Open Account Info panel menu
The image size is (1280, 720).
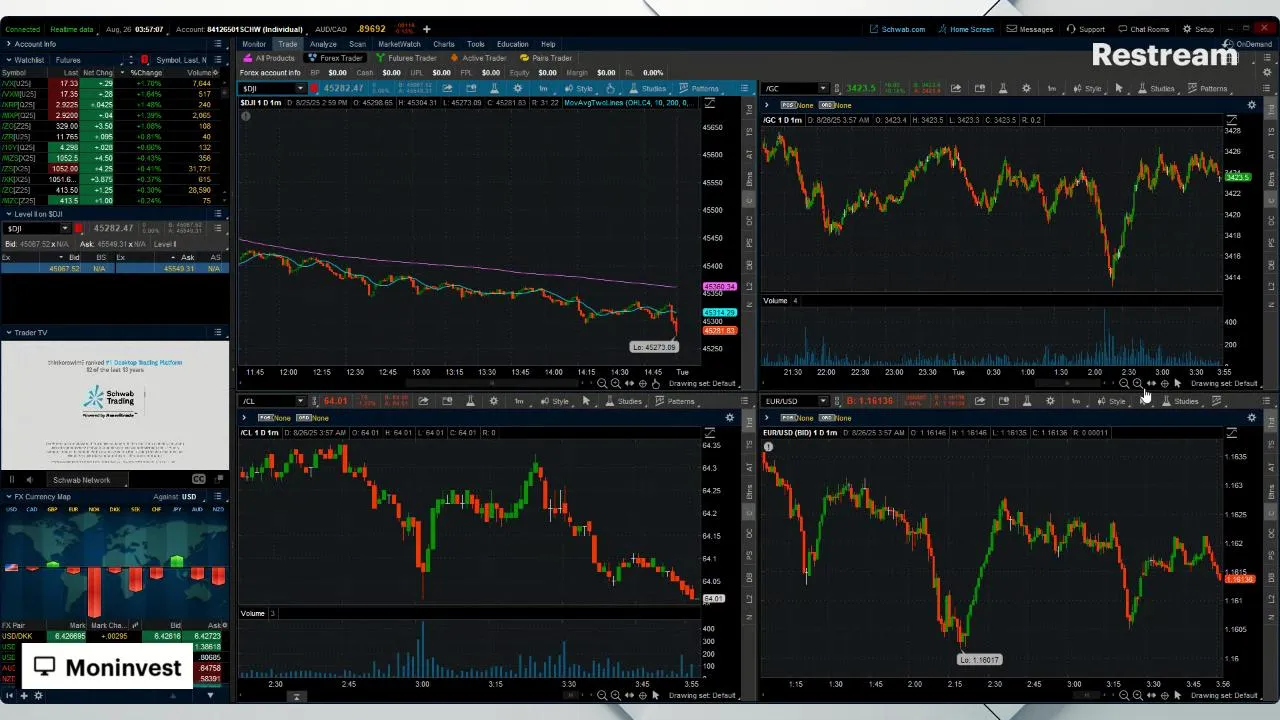pos(218,44)
